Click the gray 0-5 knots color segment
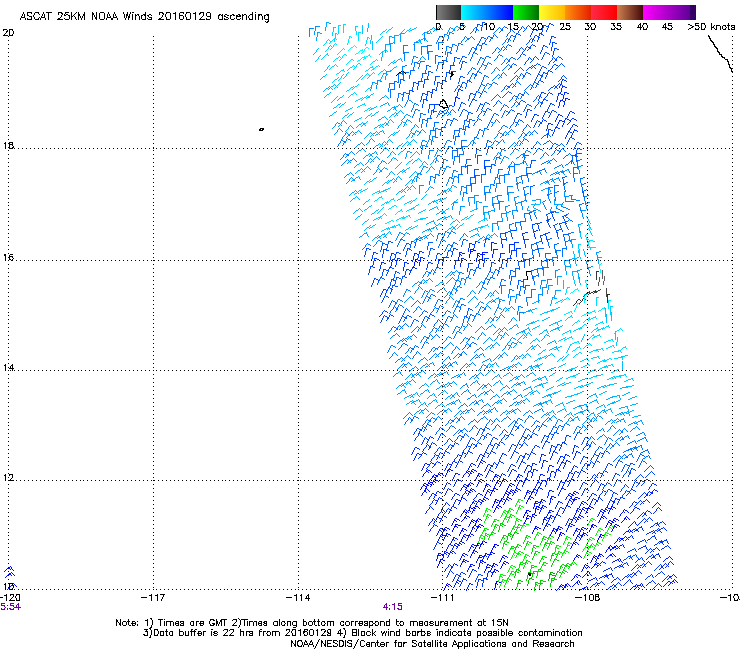 pos(448,12)
